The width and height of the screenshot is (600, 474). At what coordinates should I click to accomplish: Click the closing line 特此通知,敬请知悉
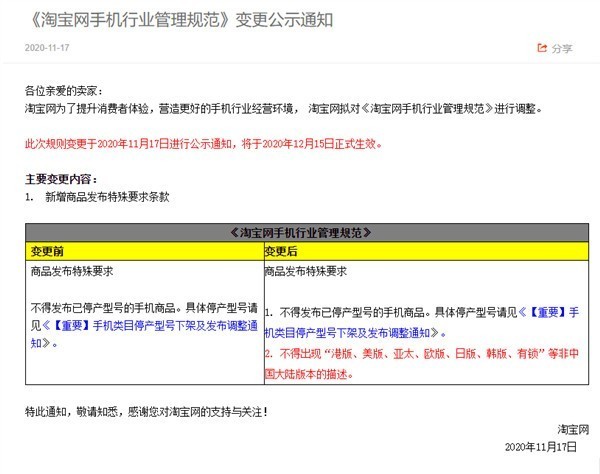click(x=146, y=411)
